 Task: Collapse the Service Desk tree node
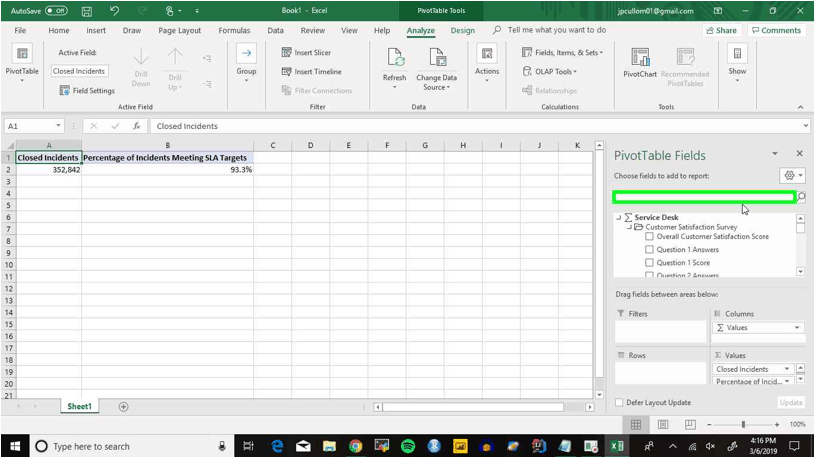coord(619,217)
